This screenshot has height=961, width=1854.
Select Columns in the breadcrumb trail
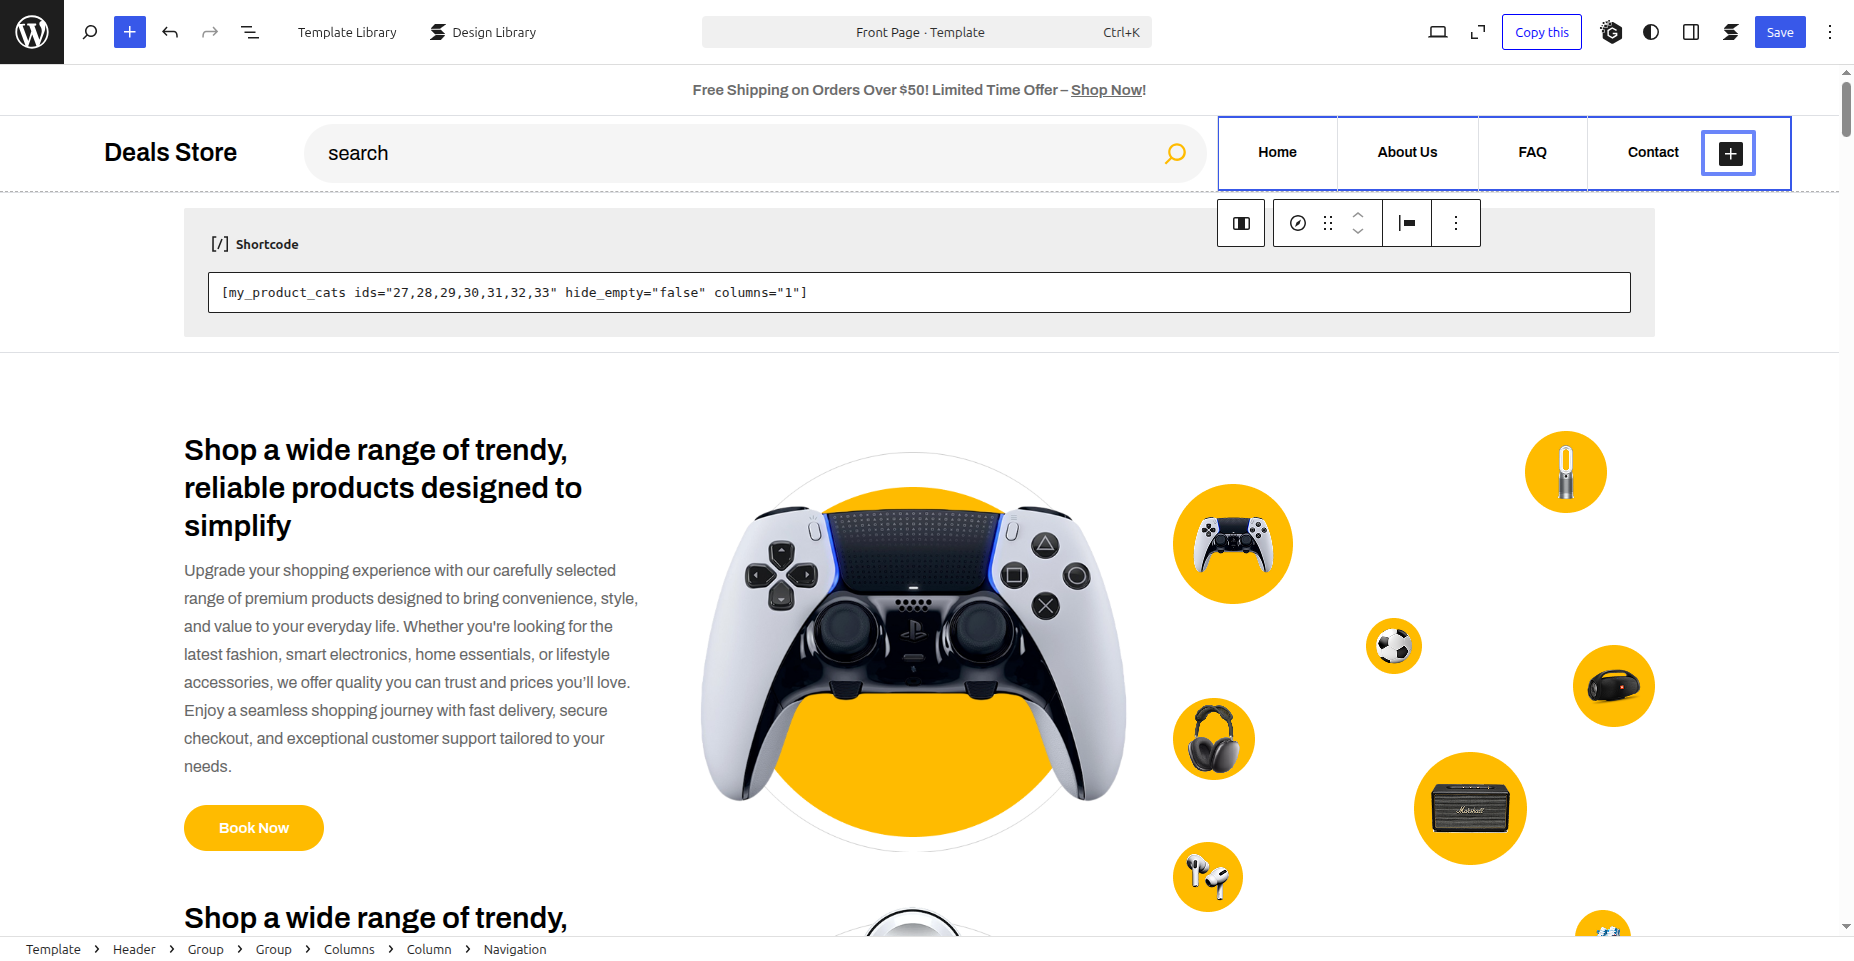pyautogui.click(x=349, y=949)
